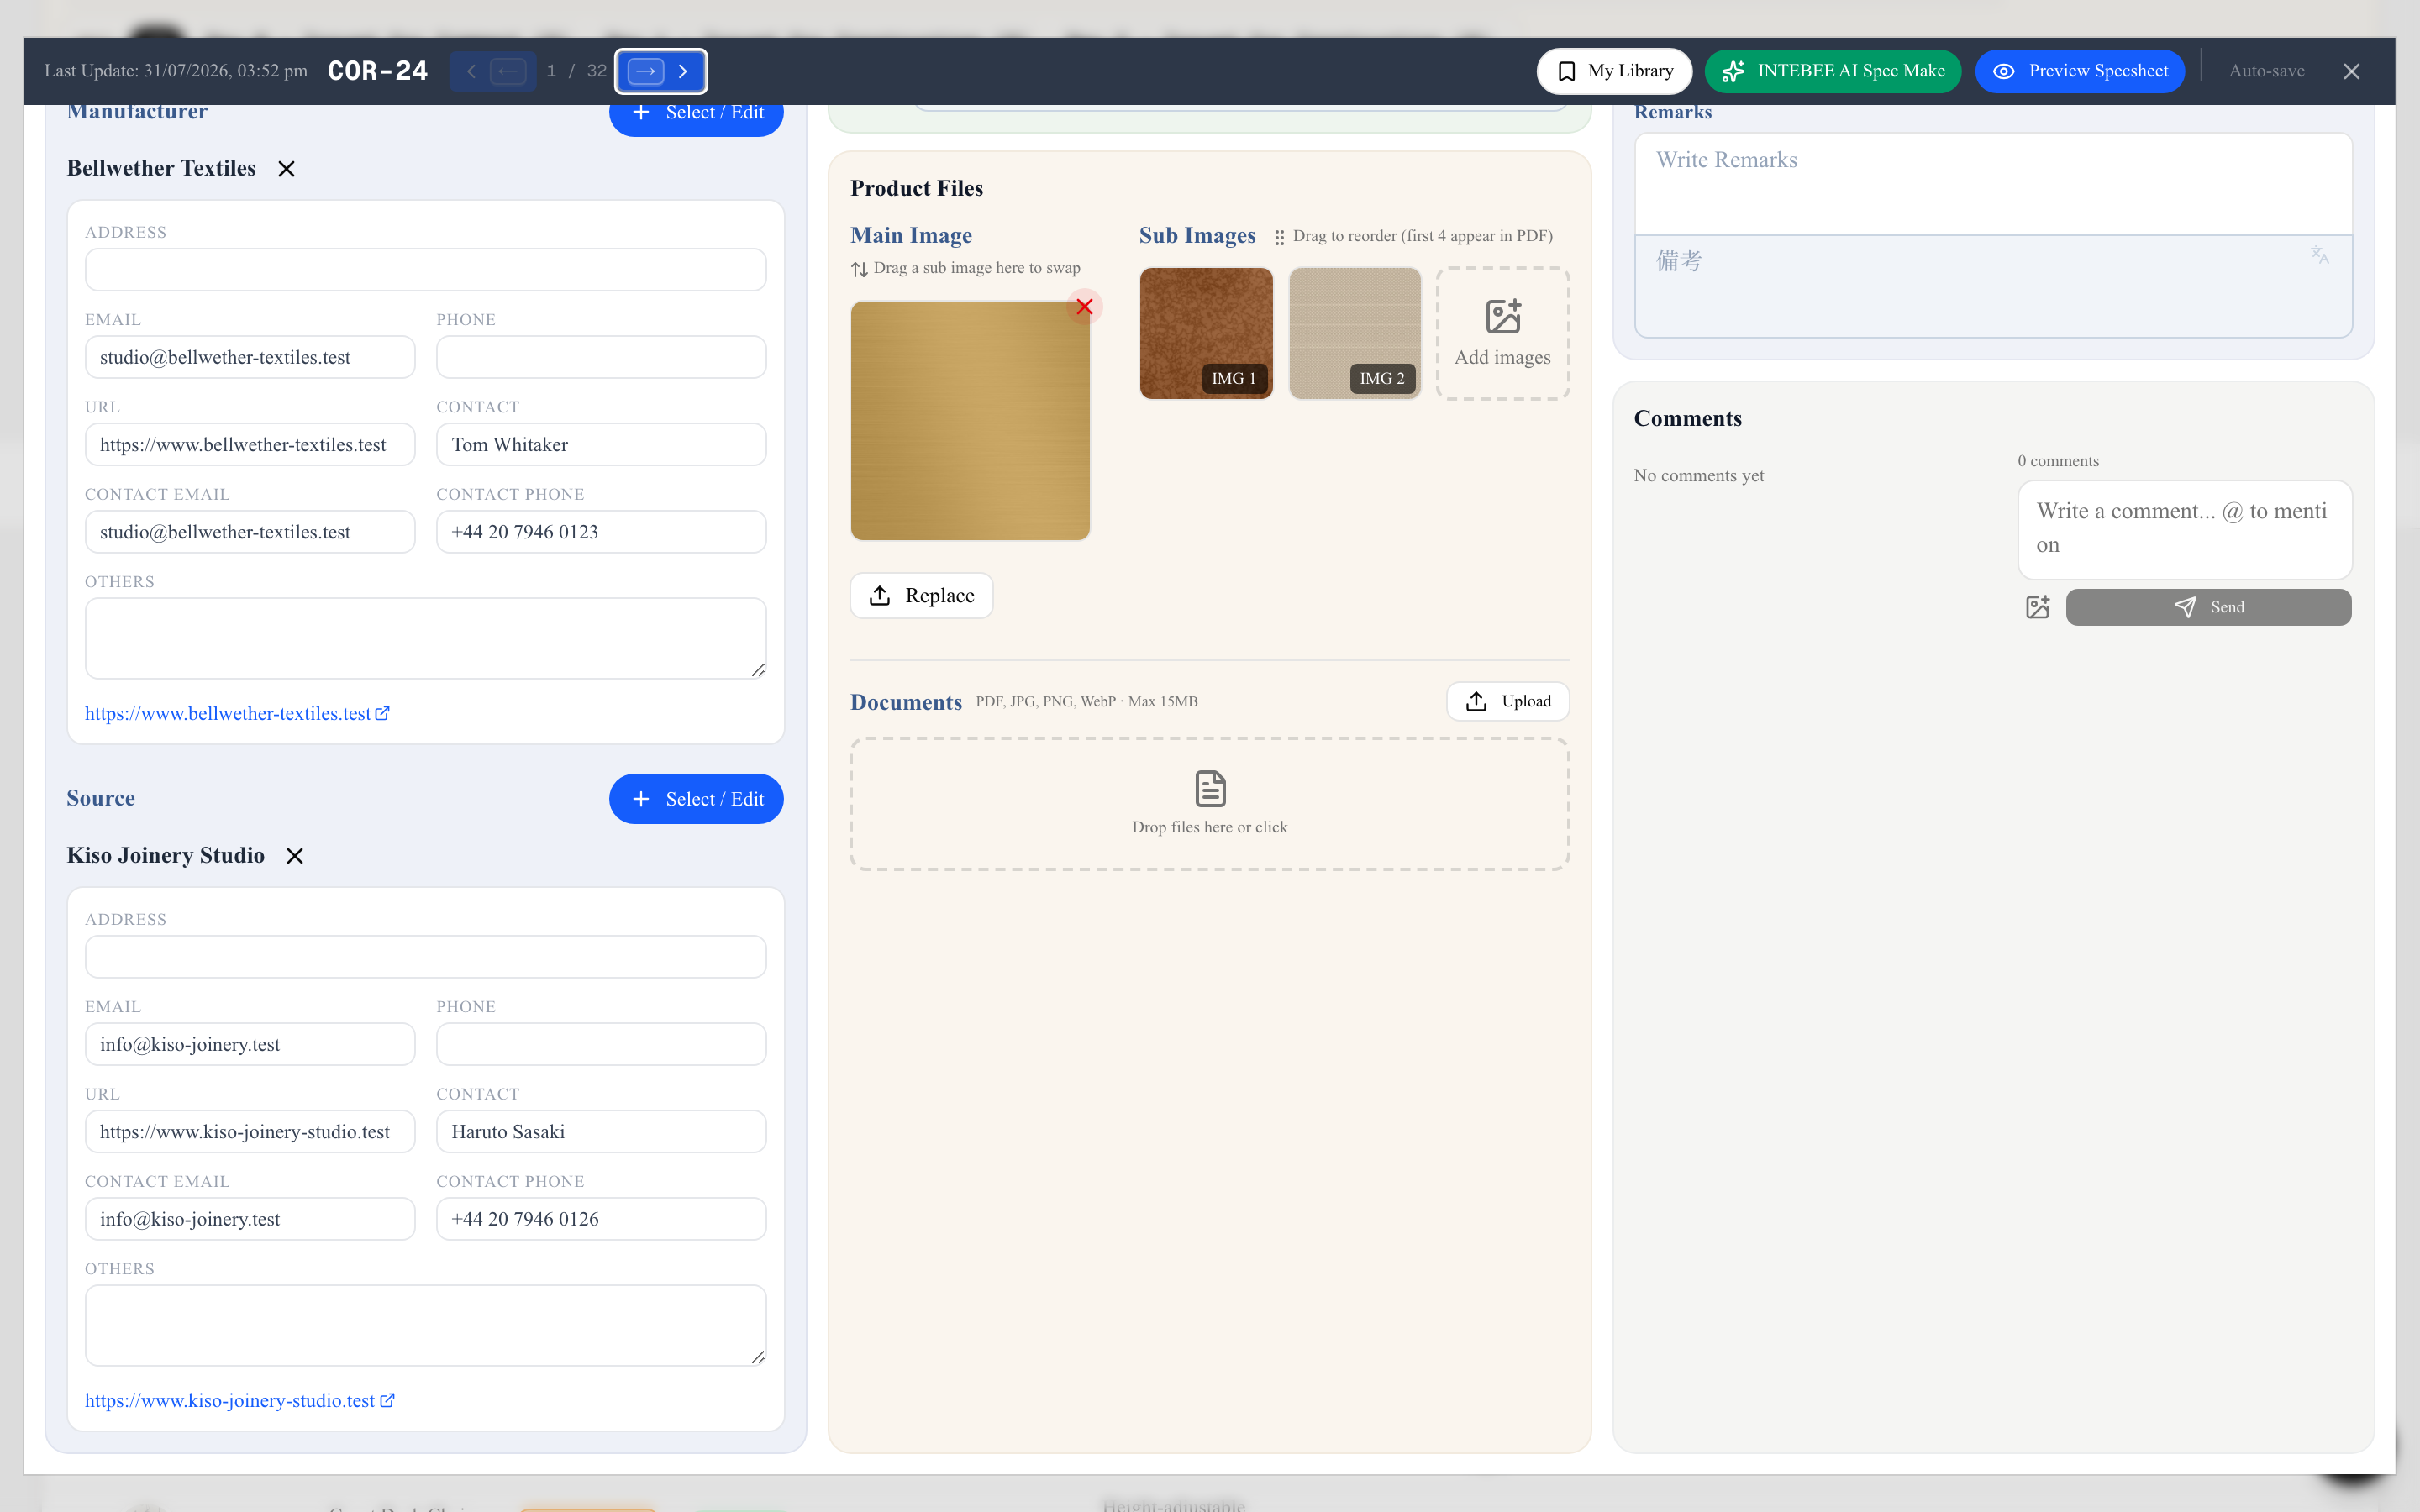Screen dimensions: 2420x1512
Task: Launch INTEBEE AI Spec Make
Action: [x=1832, y=71]
